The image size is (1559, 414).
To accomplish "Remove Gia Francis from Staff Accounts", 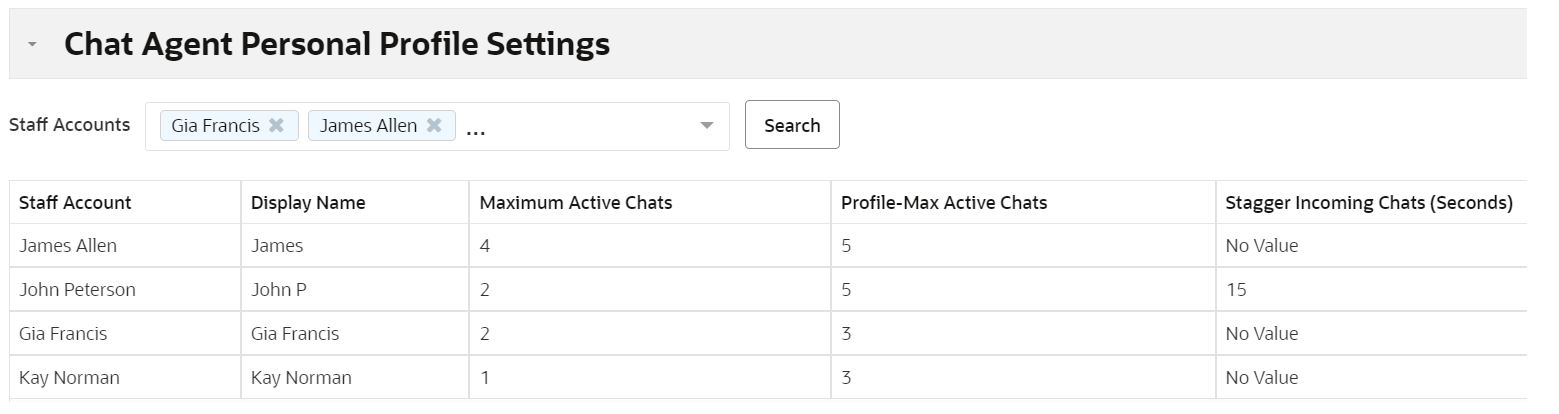I will [277, 126].
